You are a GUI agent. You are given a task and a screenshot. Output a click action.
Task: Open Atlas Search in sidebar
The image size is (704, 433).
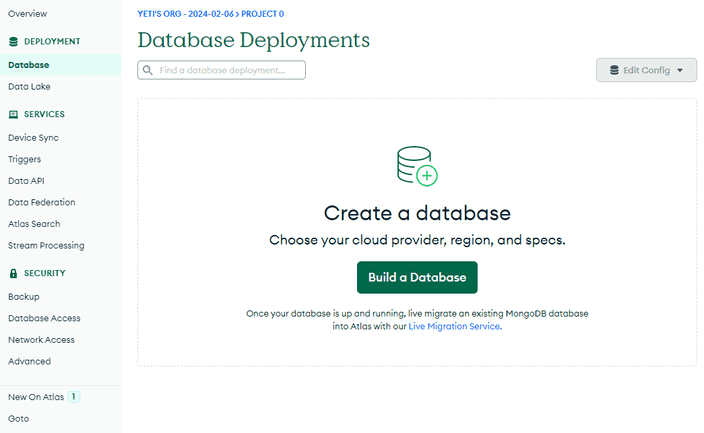click(34, 224)
